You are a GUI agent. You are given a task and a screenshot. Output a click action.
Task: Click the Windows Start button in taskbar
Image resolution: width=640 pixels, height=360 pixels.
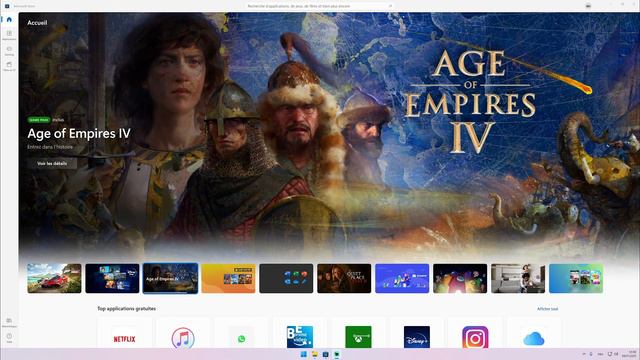point(304,354)
